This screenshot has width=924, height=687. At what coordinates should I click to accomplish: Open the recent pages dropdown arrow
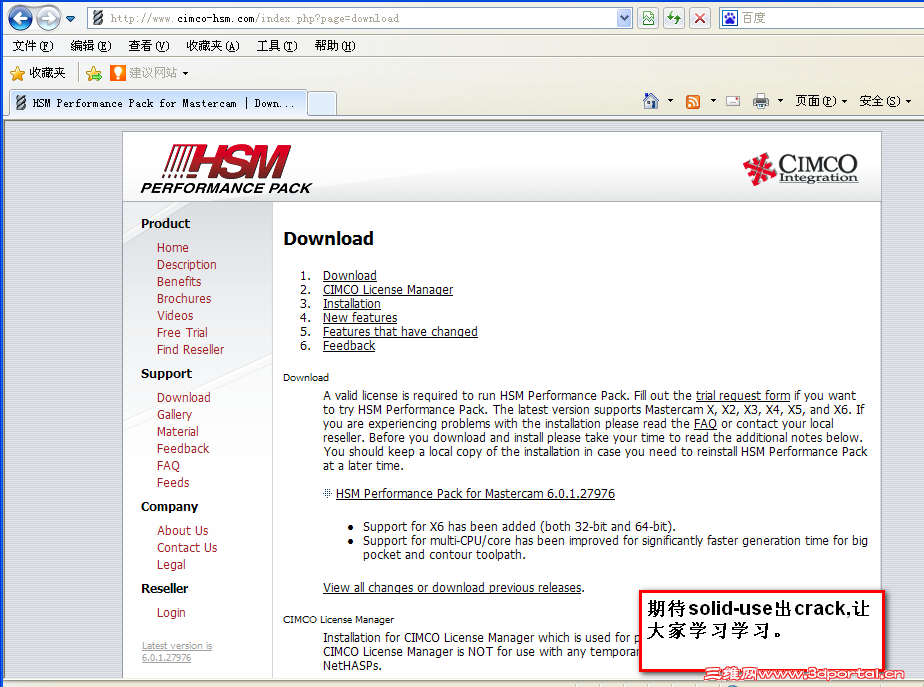click(x=71, y=19)
